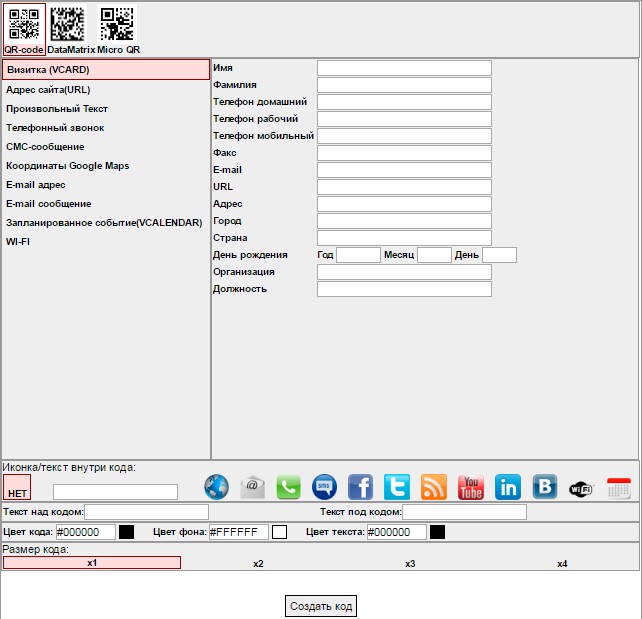642x619 pixels.
Task: Focus the Должность input field
Action: (404, 289)
